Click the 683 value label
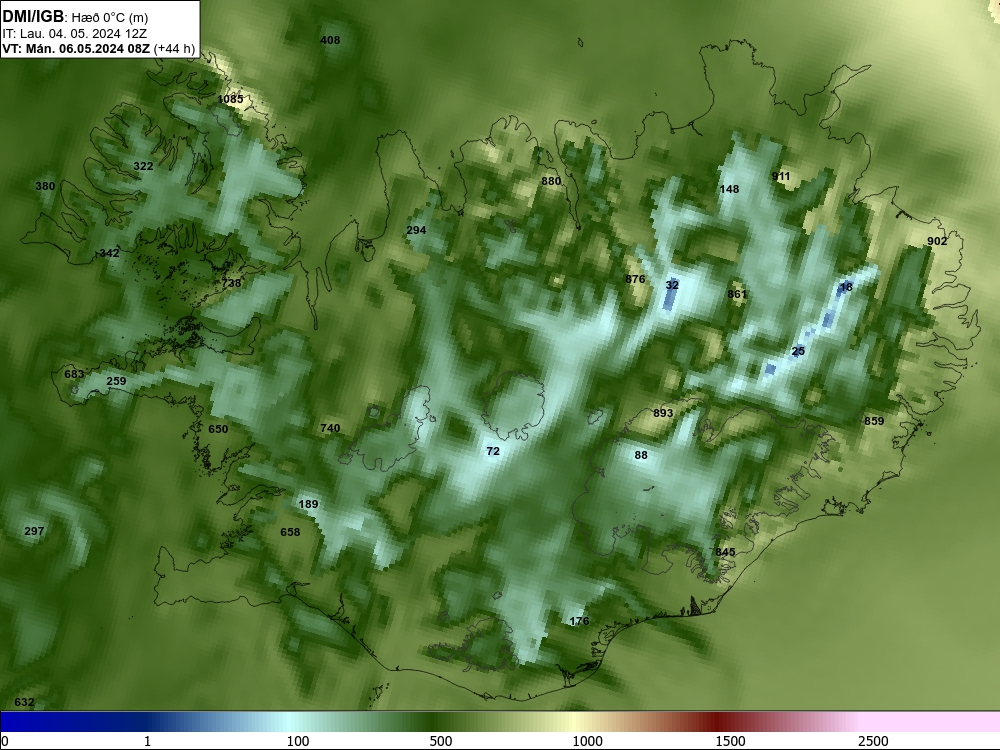Screen dimensions: 1000x750 click(74, 374)
